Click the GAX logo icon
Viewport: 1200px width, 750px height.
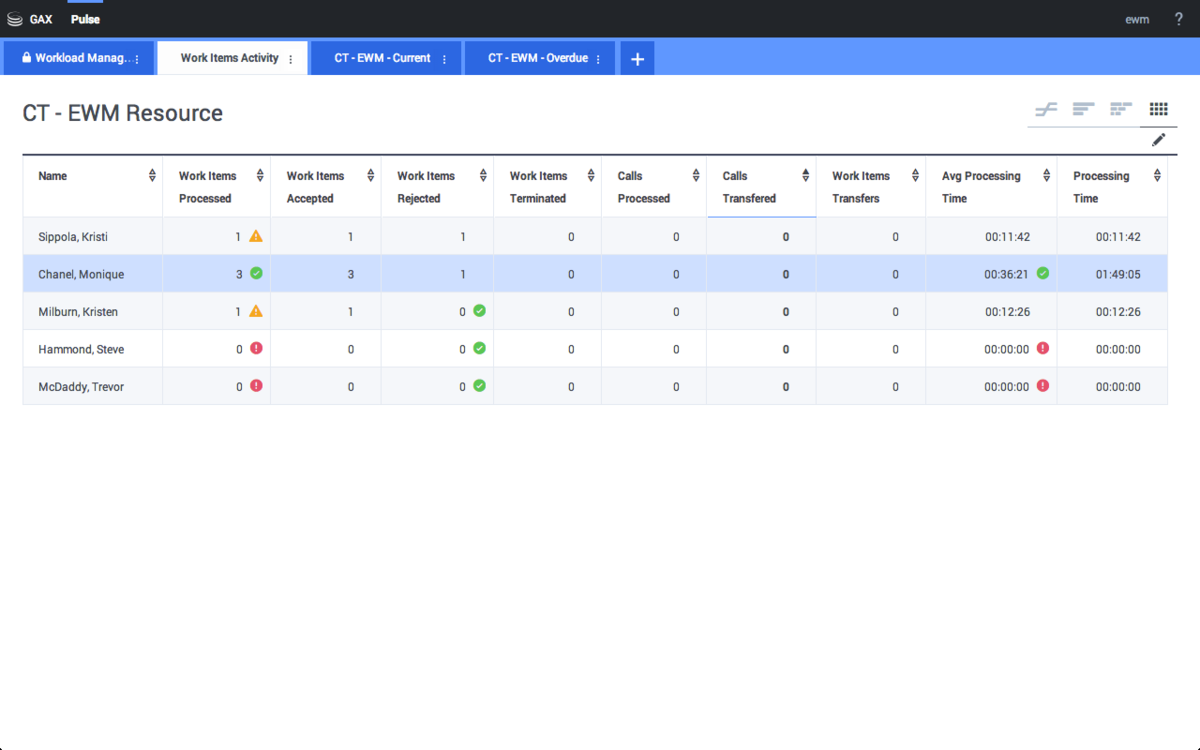15,19
